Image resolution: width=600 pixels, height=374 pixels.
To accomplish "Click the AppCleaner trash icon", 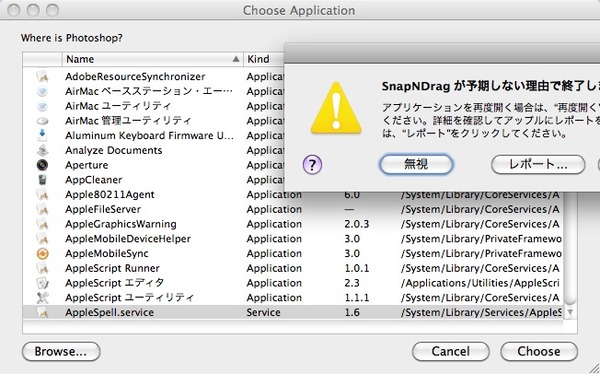I will 42,180.
